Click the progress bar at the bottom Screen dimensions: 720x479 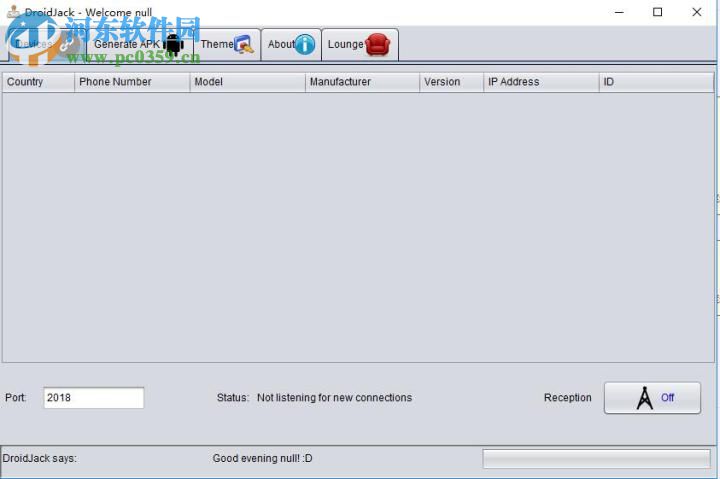tap(596, 459)
